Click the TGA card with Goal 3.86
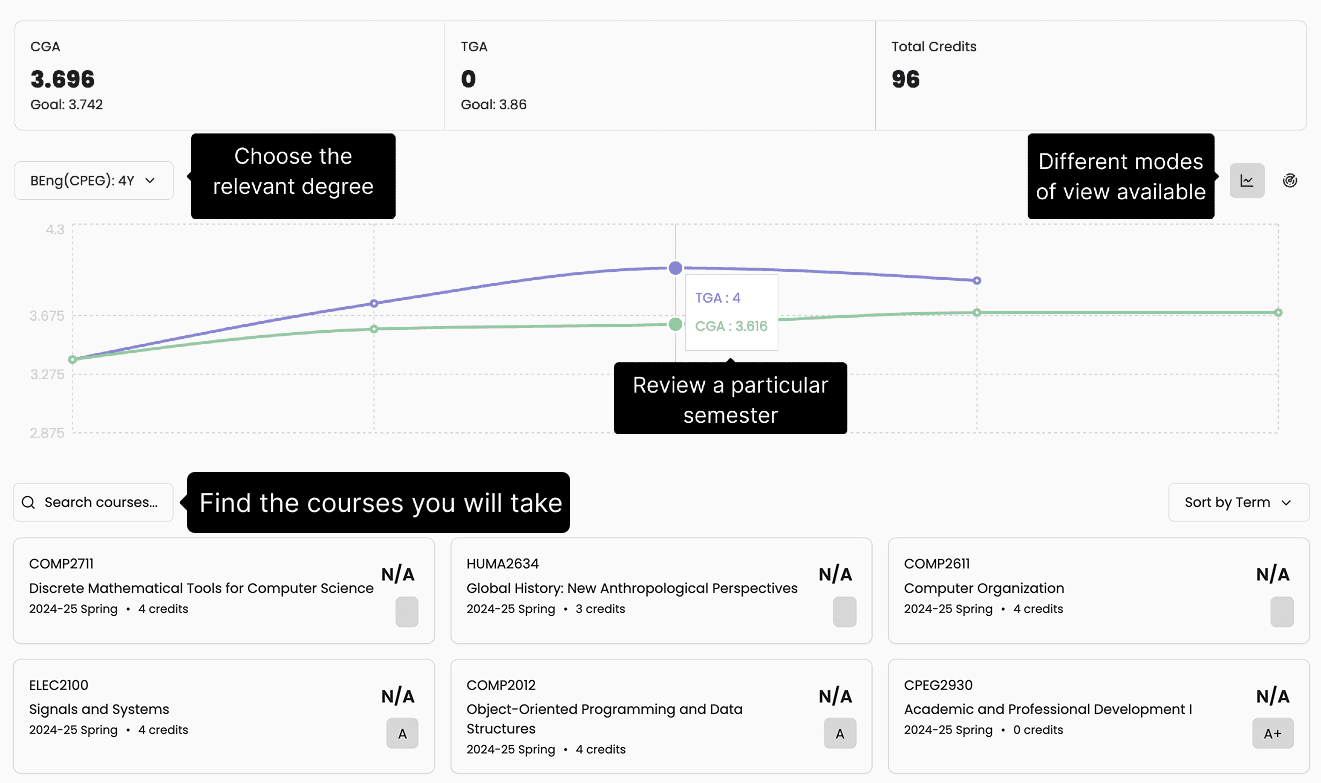 coord(660,75)
